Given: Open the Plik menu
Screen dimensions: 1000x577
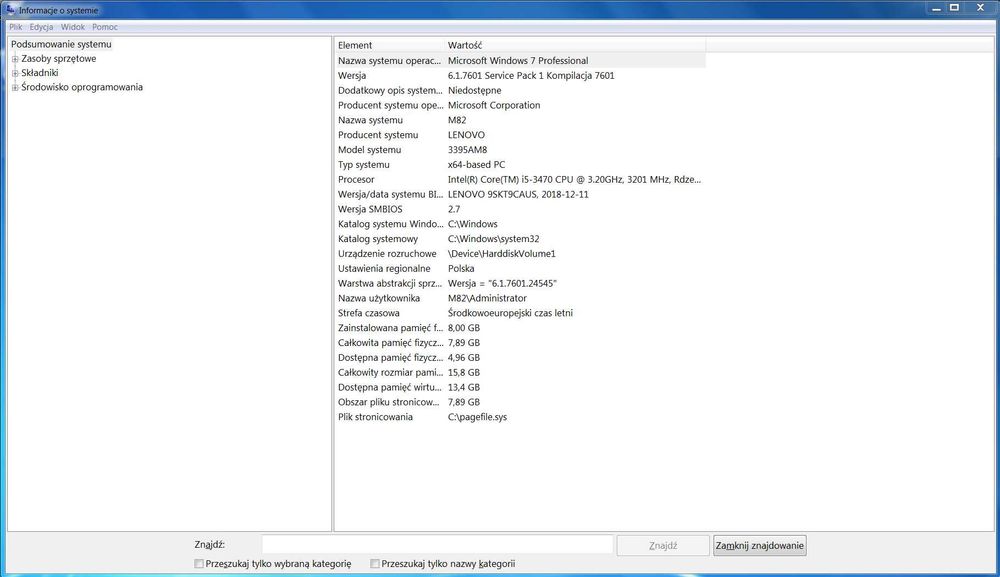Looking at the screenshot, I should [15, 27].
